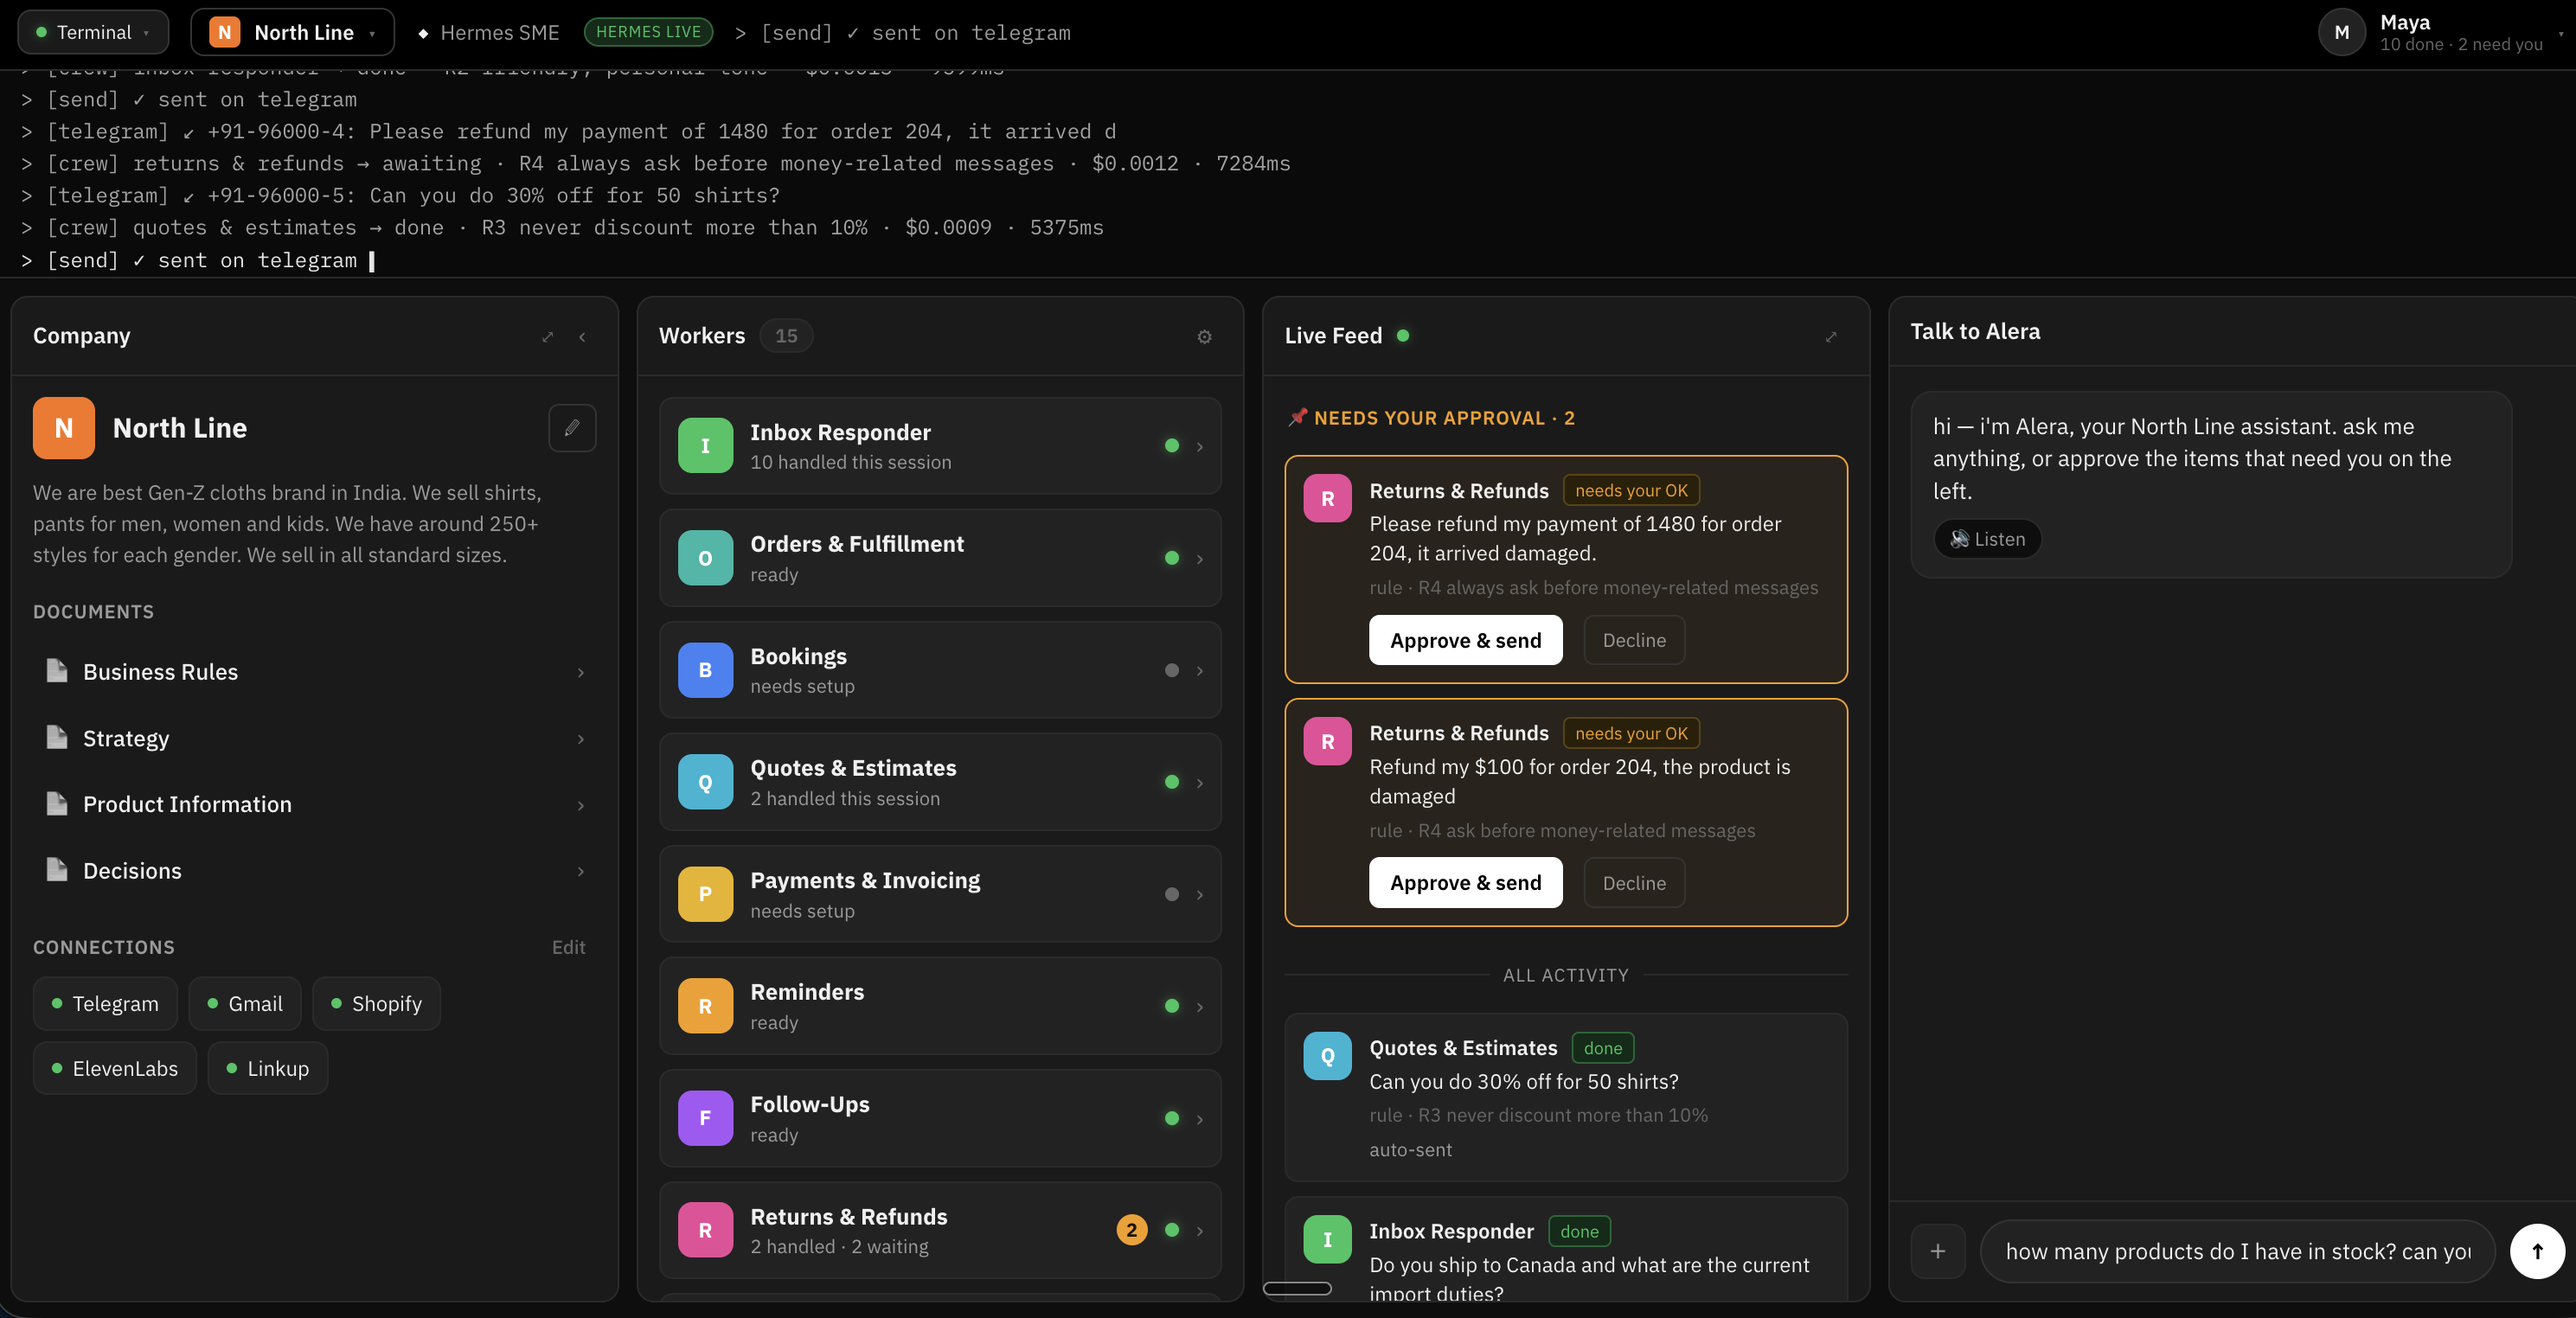Toggle Quotes & Estimates status dot
Image resolution: width=2576 pixels, height=1318 pixels.
click(1172, 782)
